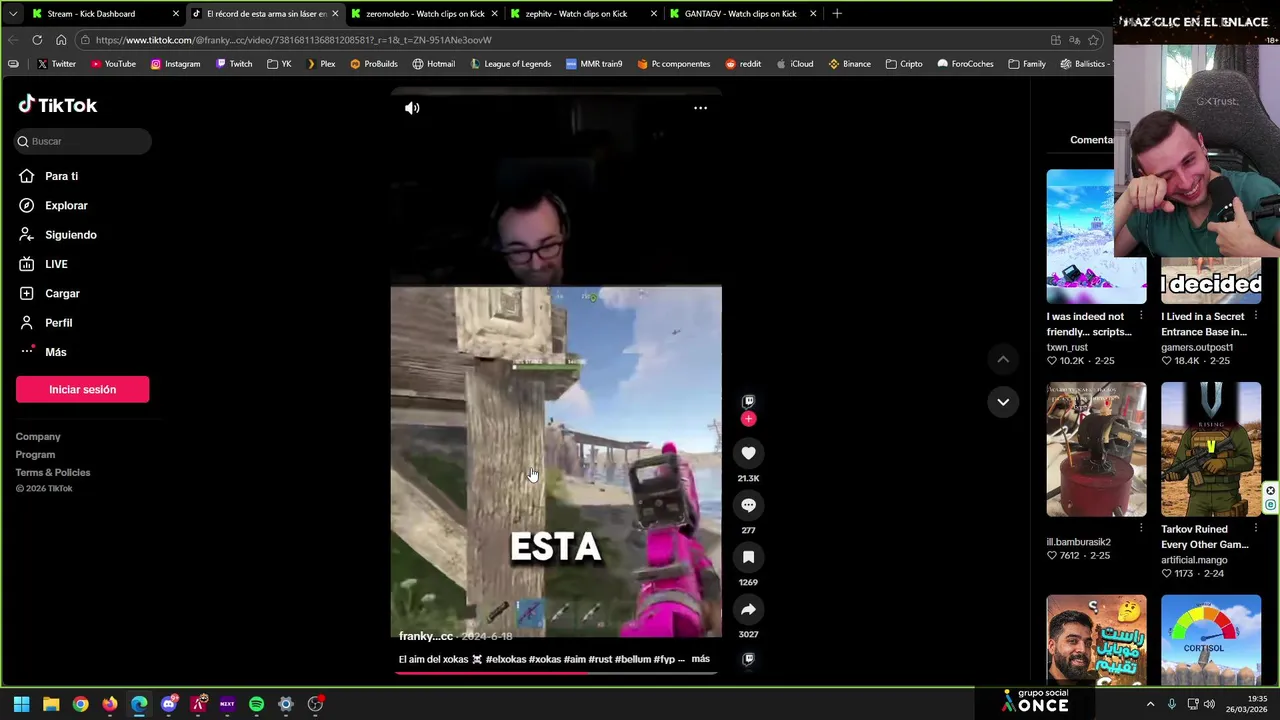Close the TikTok browser tab
Screen dimensions: 1280x720
(335, 14)
